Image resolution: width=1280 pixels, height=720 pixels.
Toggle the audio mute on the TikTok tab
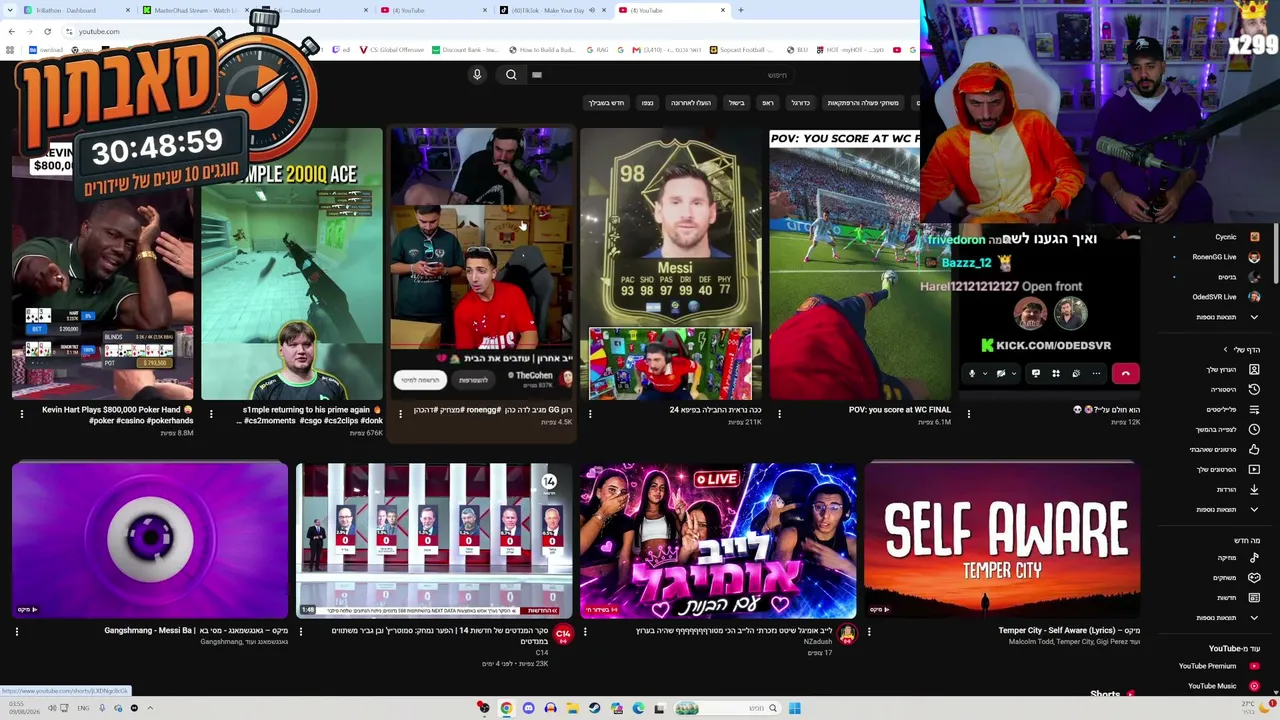pyautogui.click(x=592, y=10)
